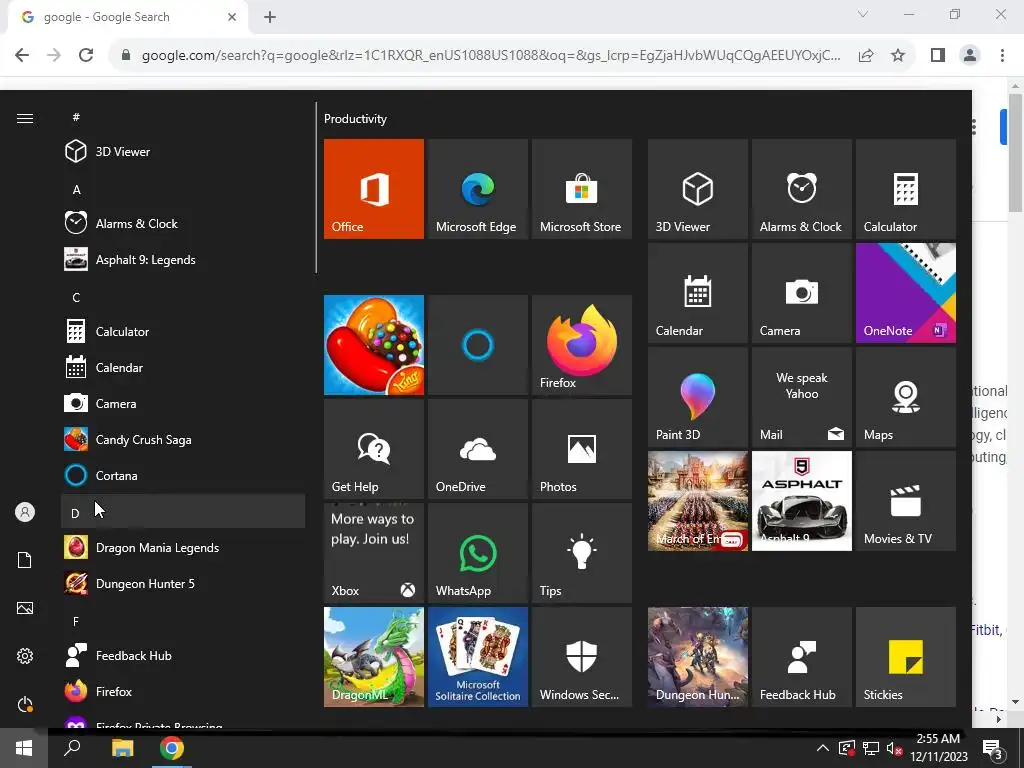Open Dragon Mania Legends from app list
This screenshot has width=1024, height=768.
183,547
